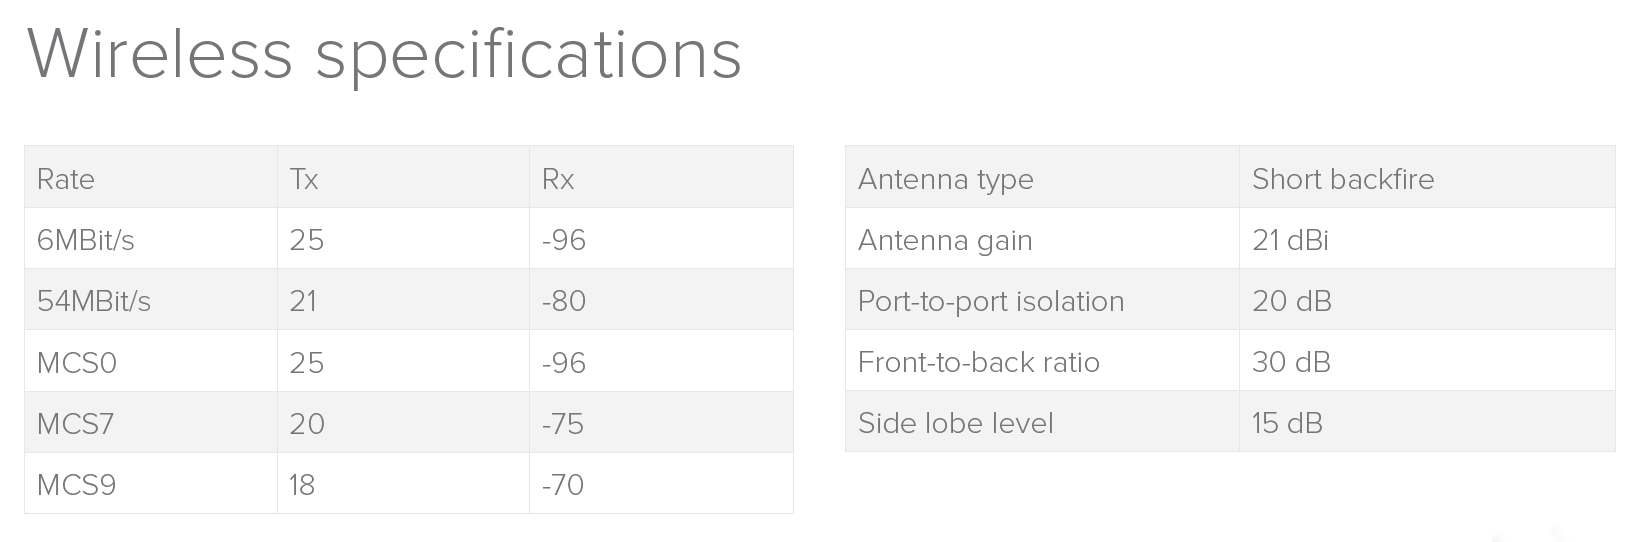Image resolution: width=1641 pixels, height=542 pixels.
Task: Select the Short backfire value
Action: click(1343, 179)
